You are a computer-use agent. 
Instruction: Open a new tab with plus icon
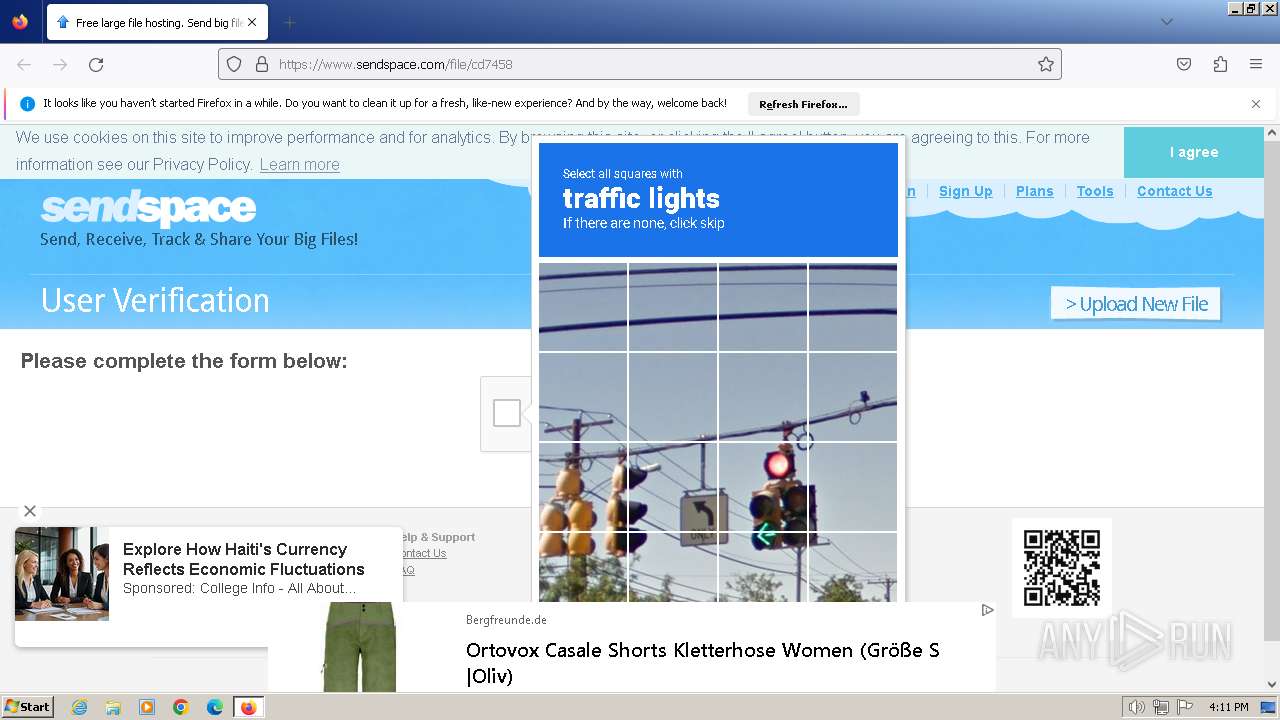289,22
